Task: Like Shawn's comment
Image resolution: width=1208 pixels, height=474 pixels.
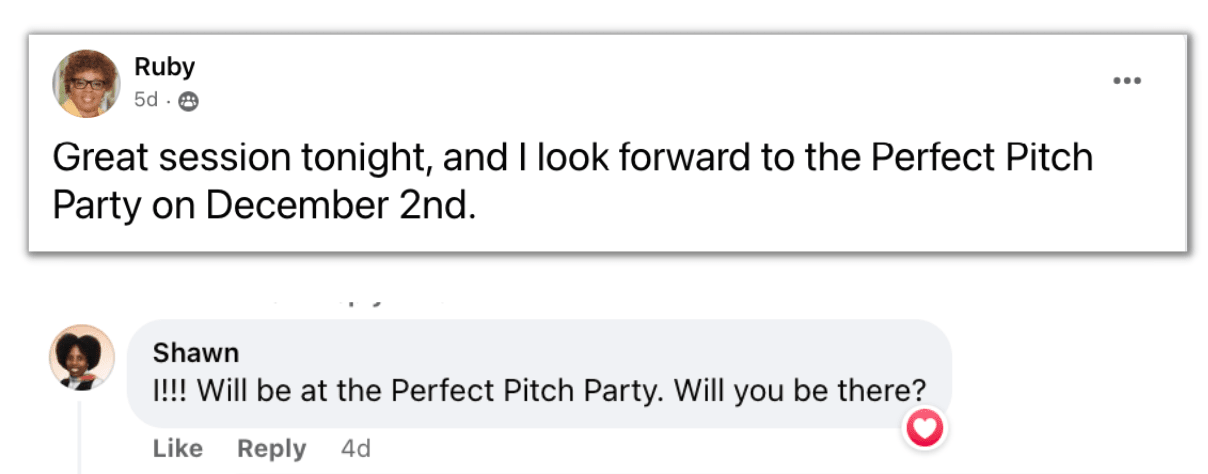Action: pyautogui.click(x=177, y=449)
